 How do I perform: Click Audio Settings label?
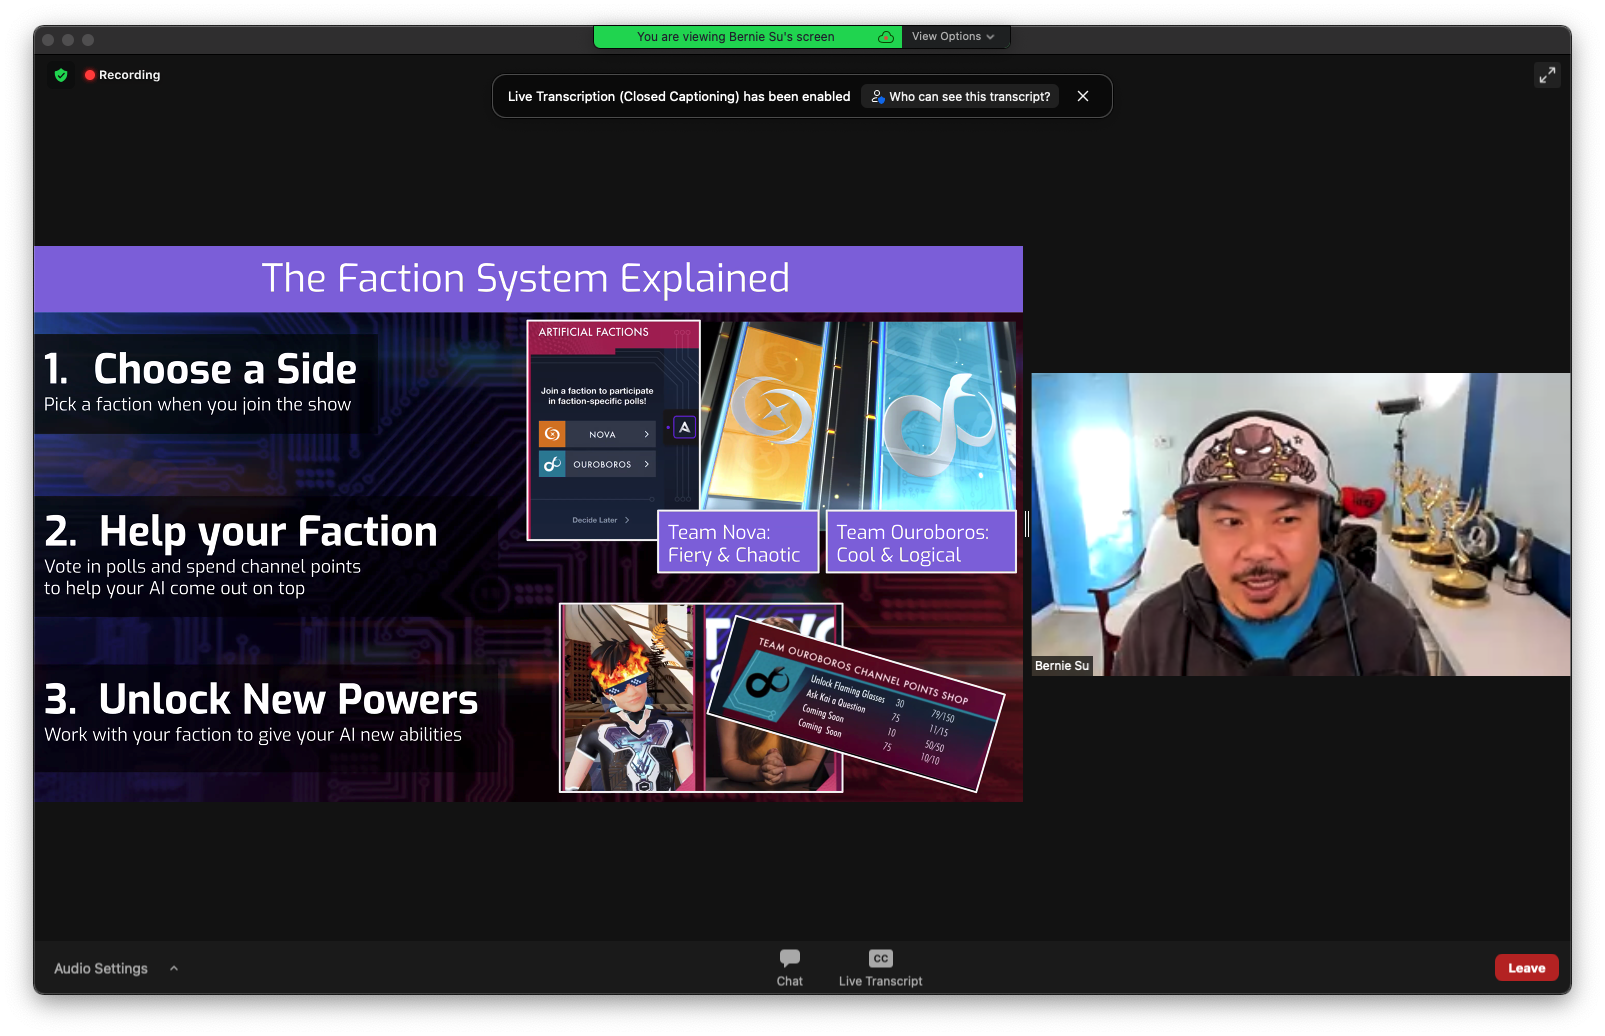101,968
